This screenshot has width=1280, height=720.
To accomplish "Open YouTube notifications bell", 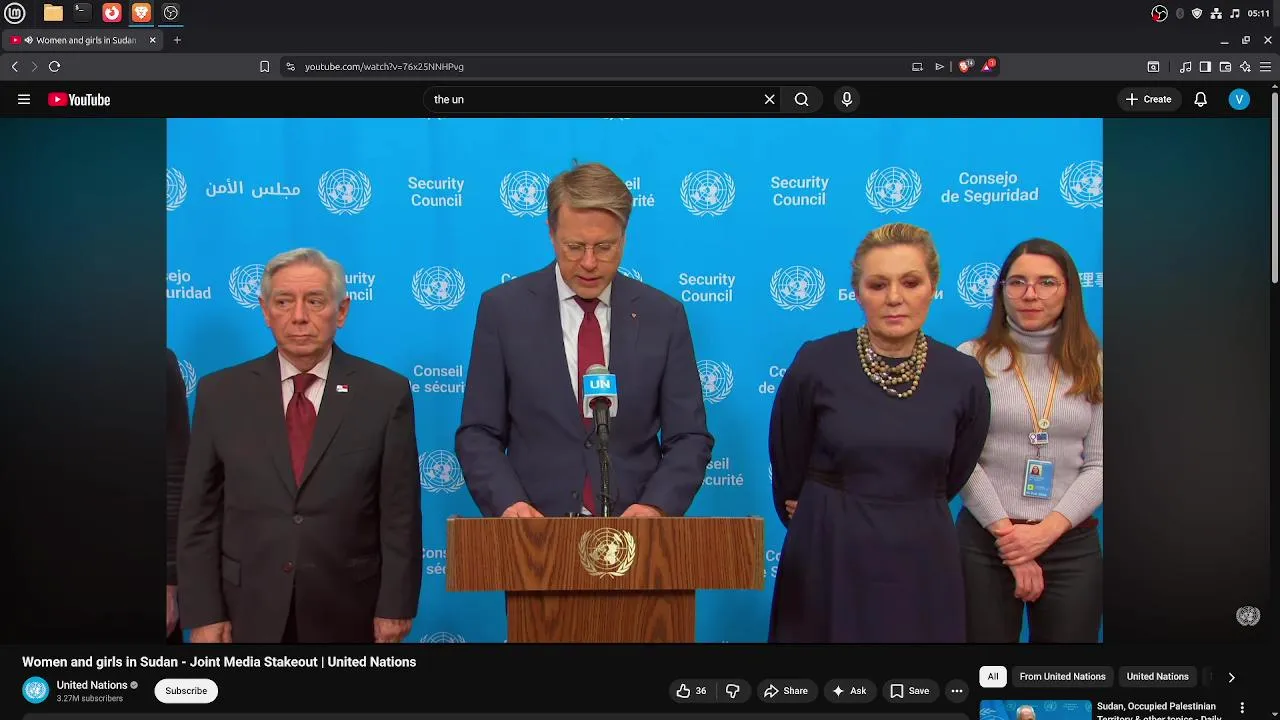I will (1201, 99).
